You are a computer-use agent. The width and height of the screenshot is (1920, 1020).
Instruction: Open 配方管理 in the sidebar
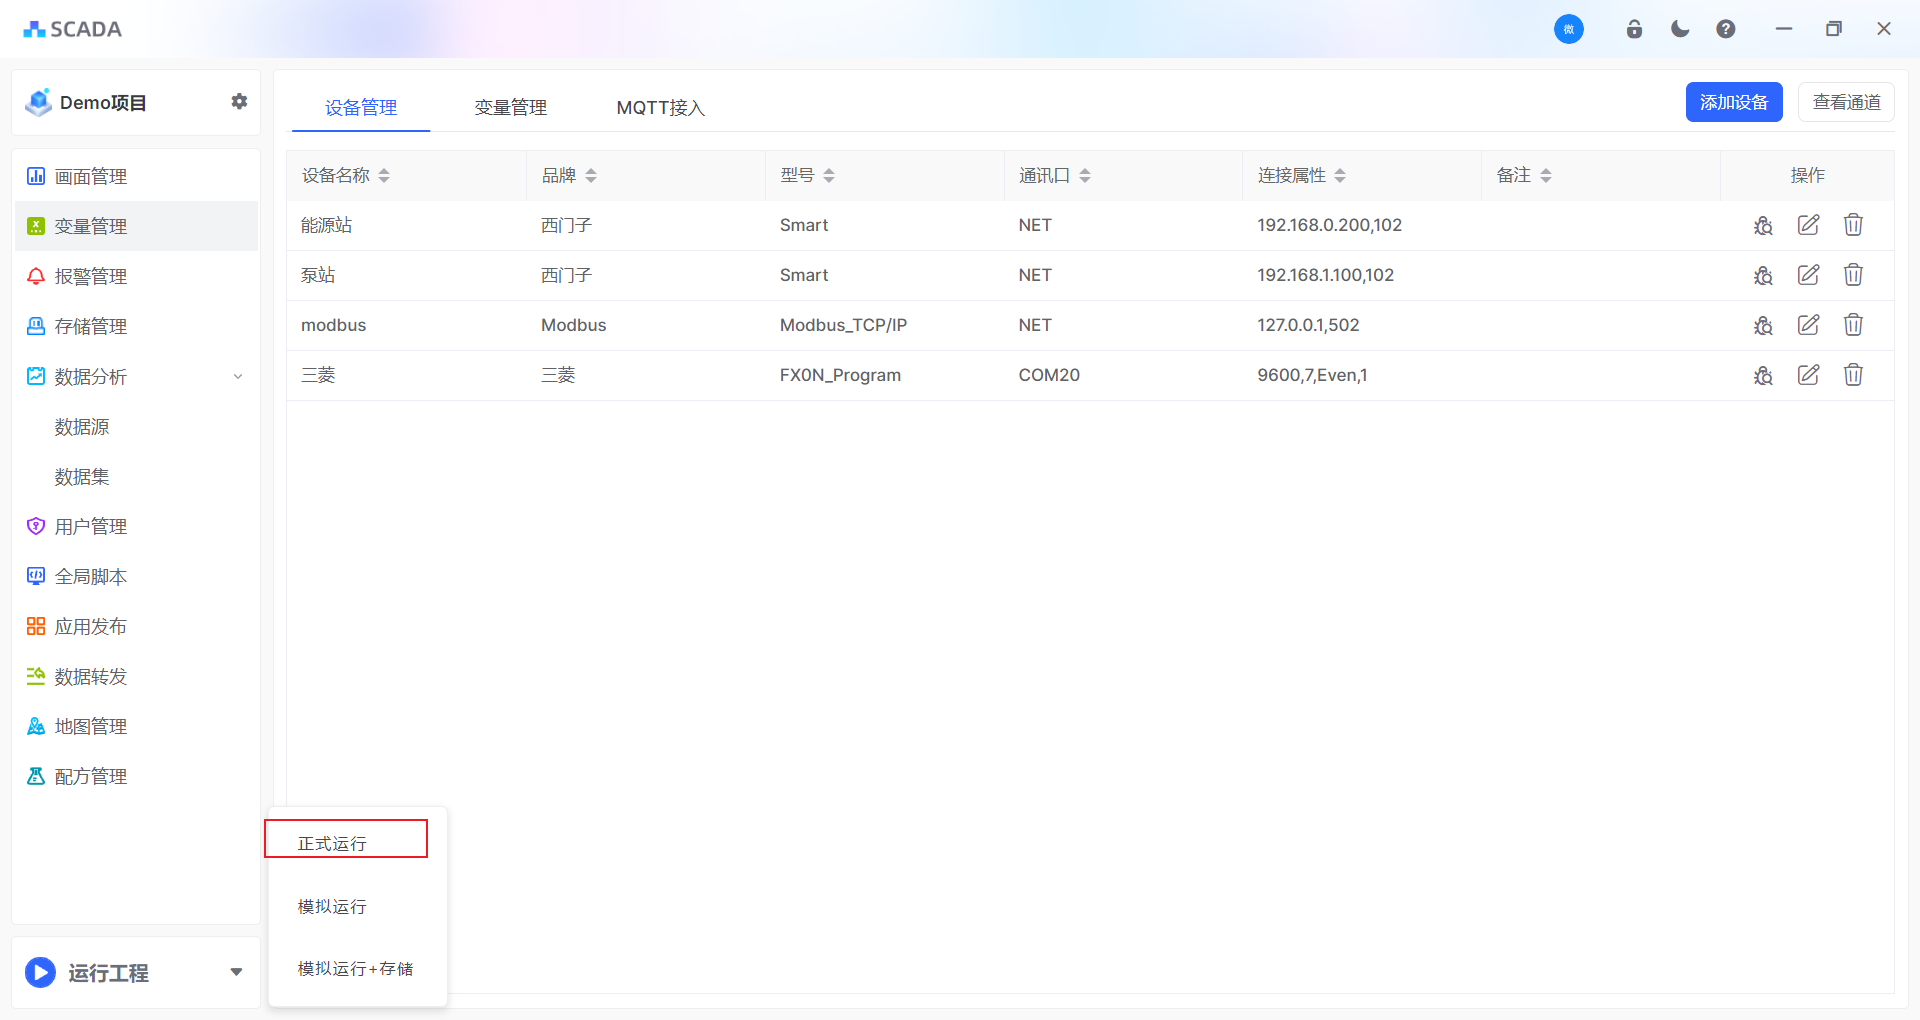tap(91, 777)
